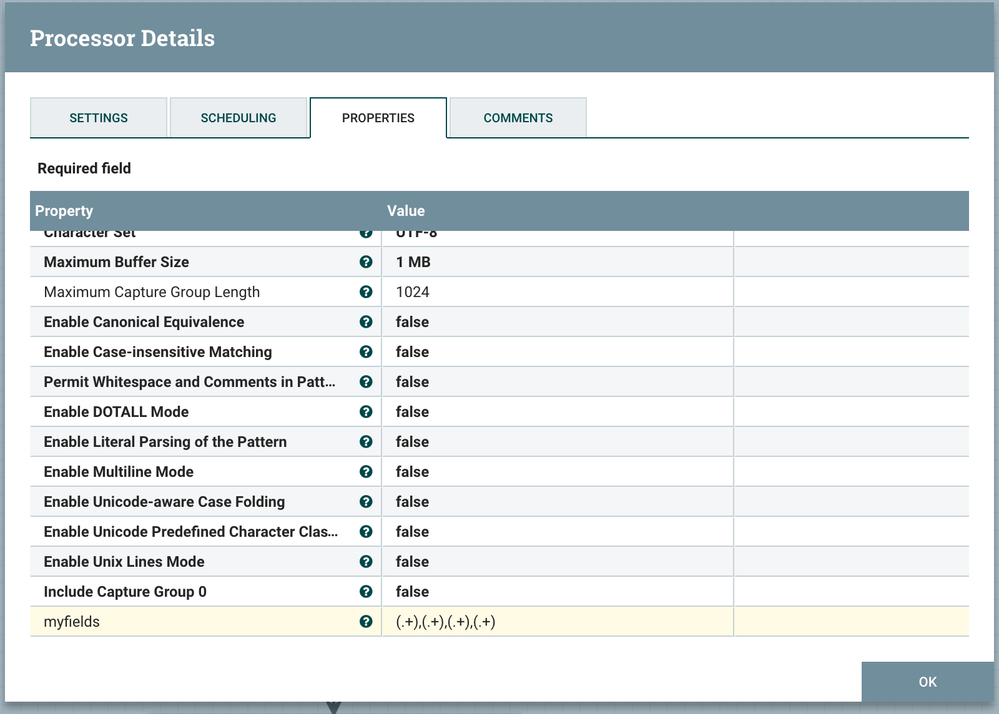Switch to the Scheduling tab
This screenshot has width=999, height=714.
click(x=238, y=118)
